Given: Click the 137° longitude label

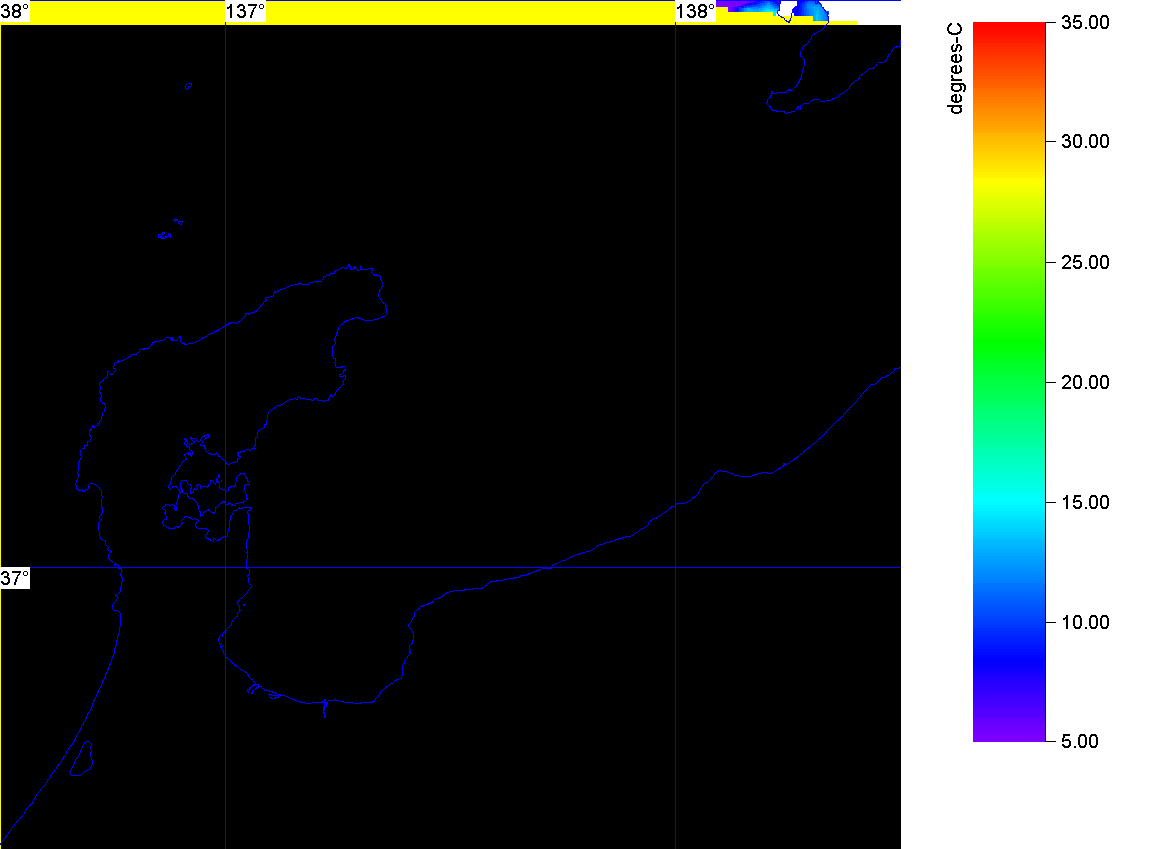Looking at the screenshot, I should click(245, 11).
